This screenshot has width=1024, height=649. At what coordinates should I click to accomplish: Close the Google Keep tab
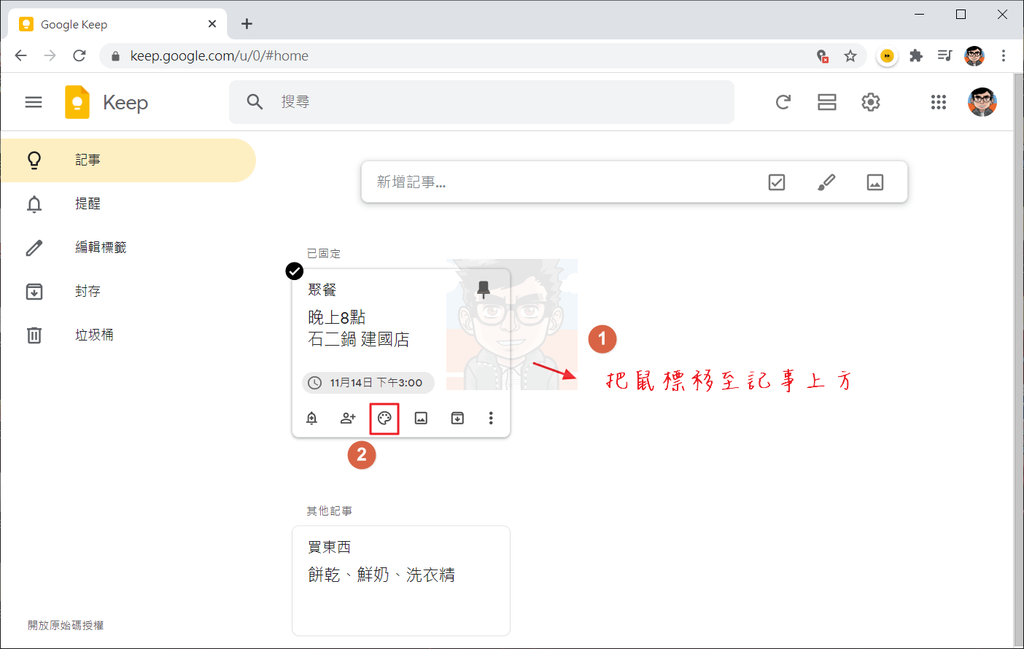212,24
